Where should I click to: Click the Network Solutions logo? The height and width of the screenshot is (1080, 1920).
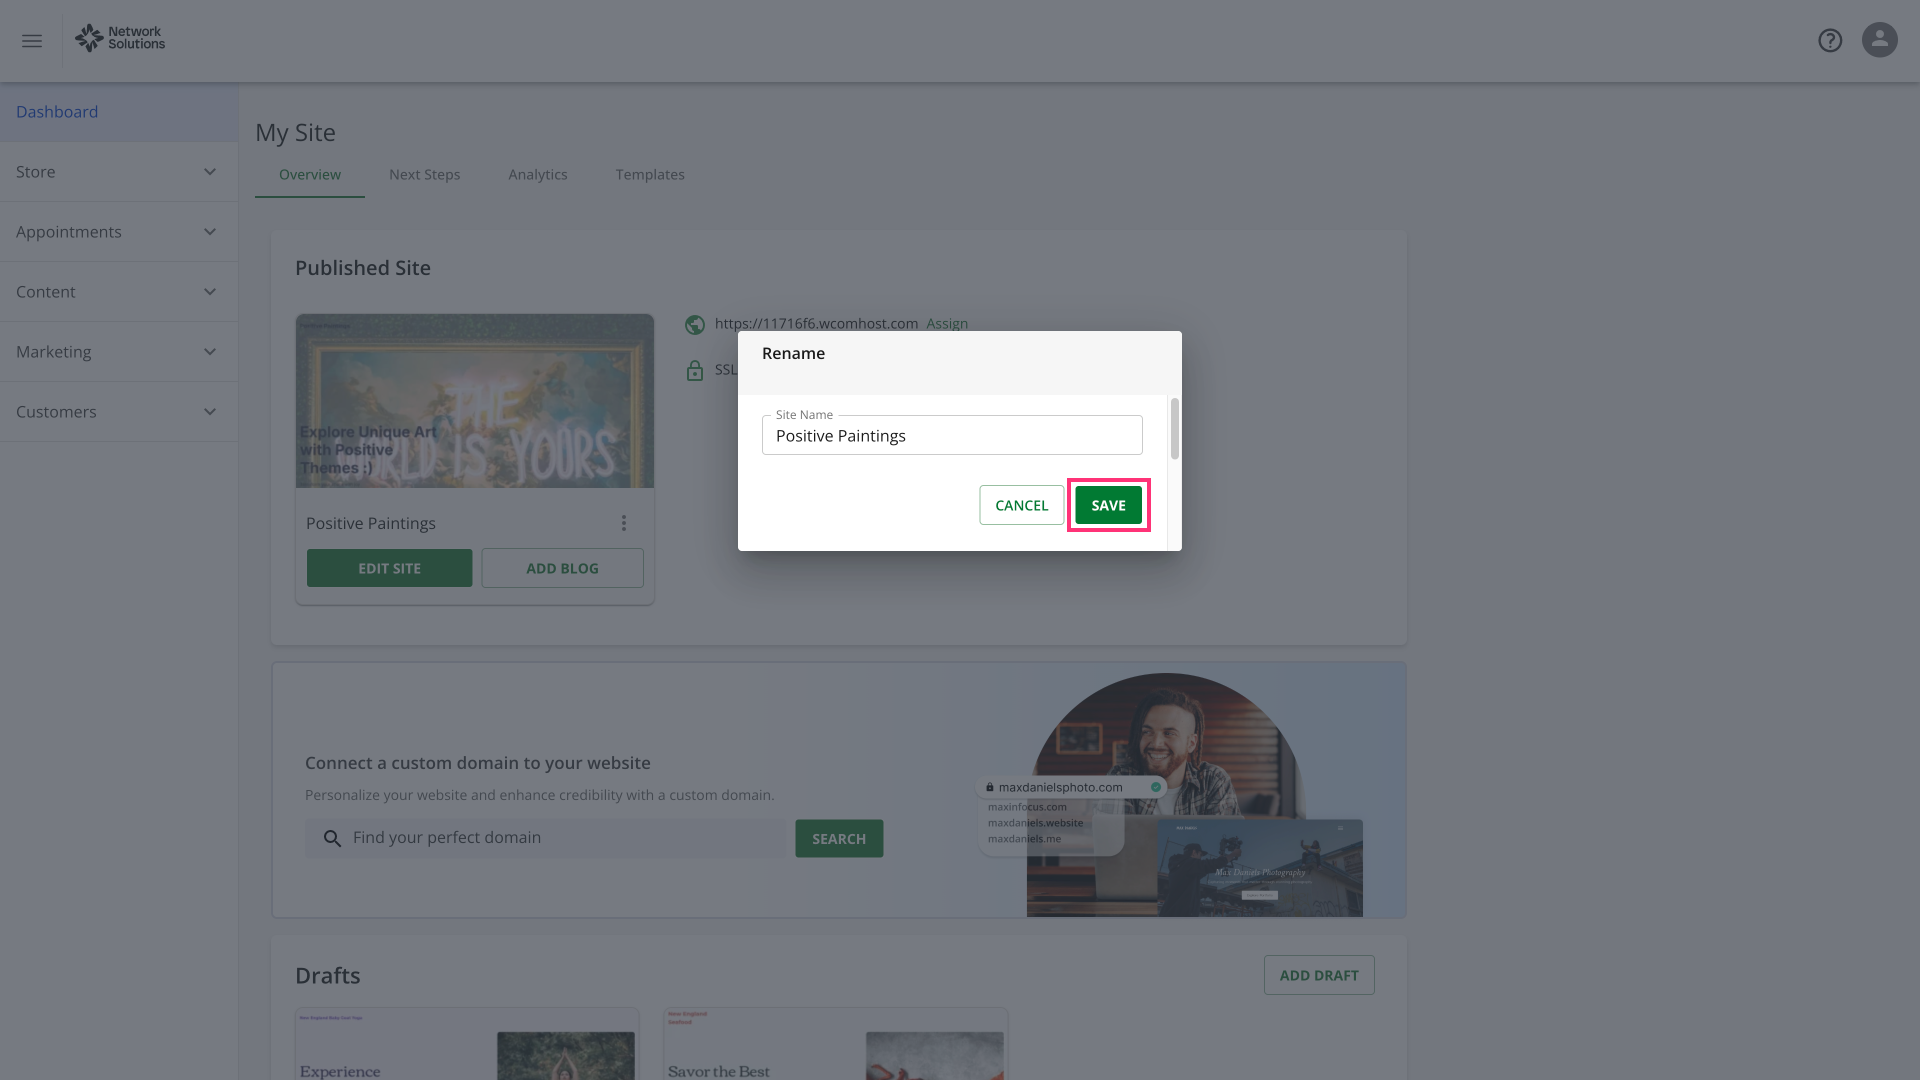pyautogui.click(x=120, y=38)
